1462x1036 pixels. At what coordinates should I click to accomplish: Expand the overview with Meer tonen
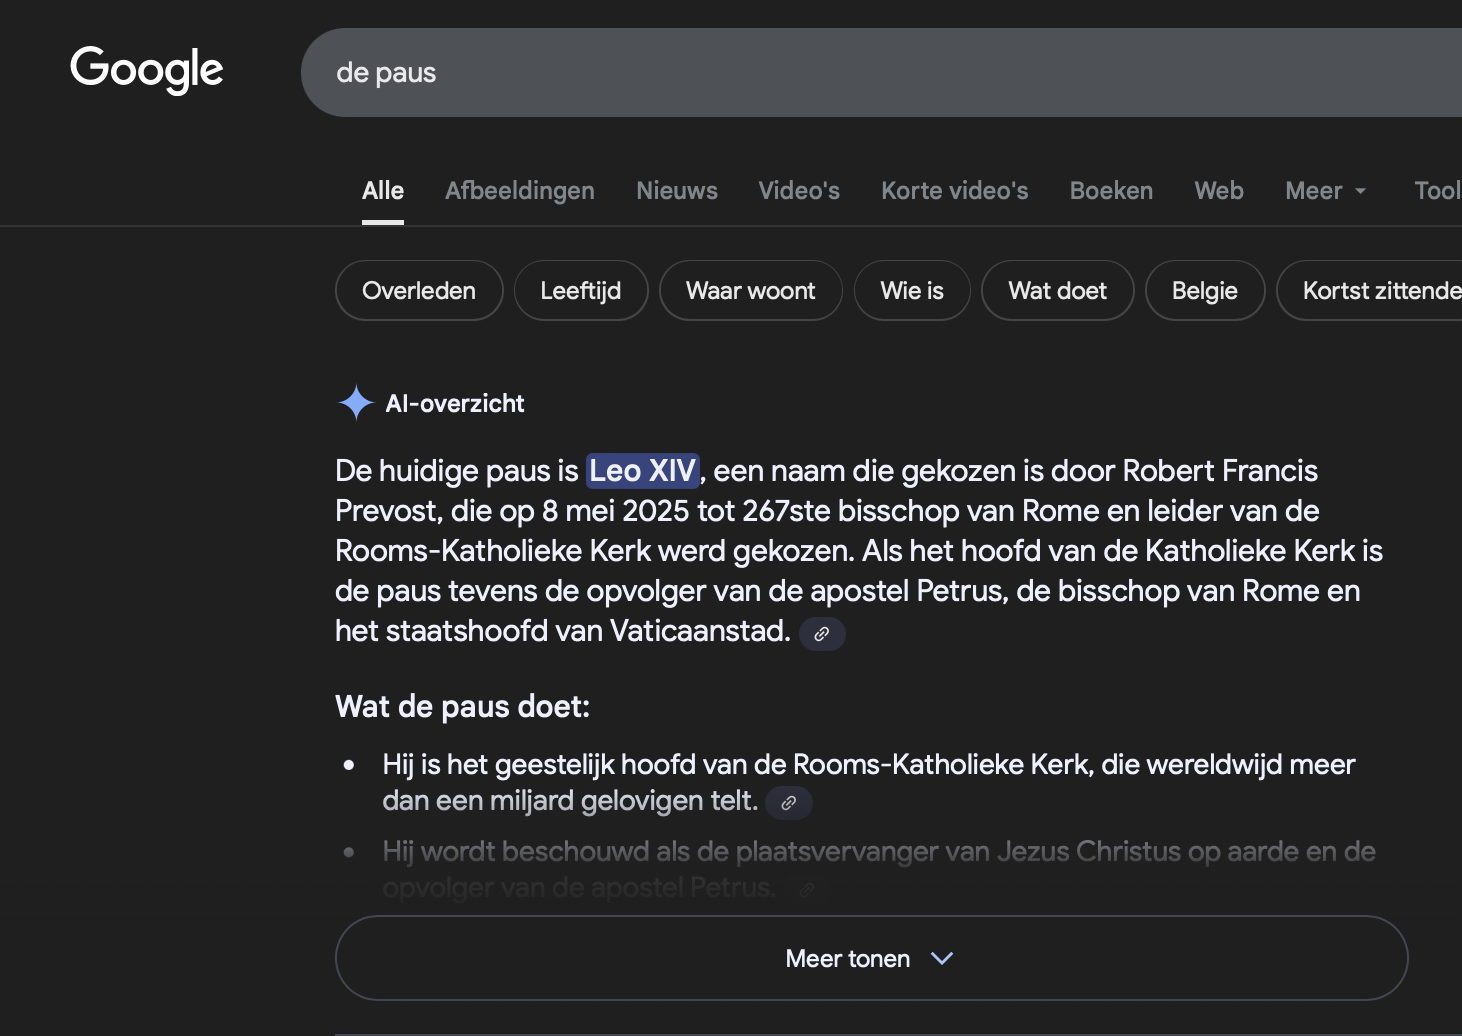click(870, 958)
